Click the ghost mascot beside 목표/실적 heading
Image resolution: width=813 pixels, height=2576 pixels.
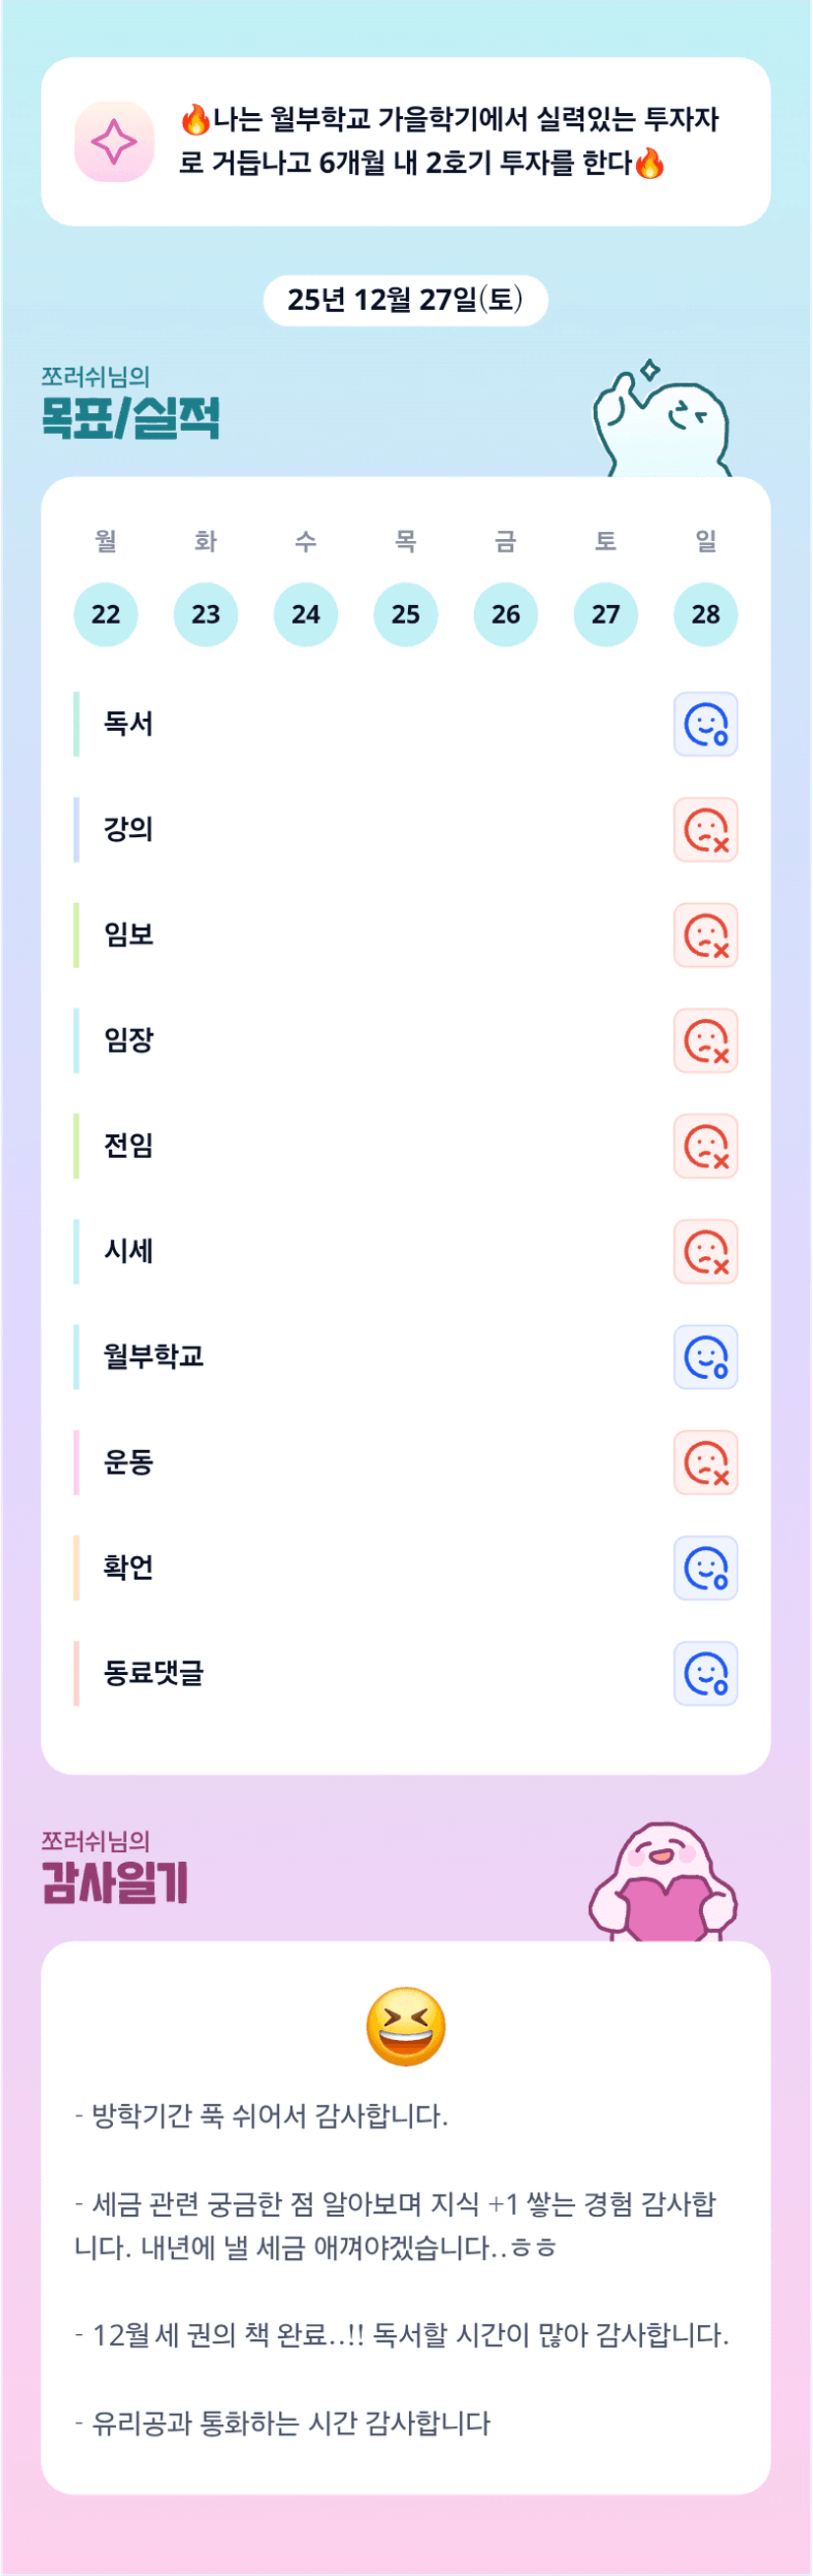(x=662, y=422)
